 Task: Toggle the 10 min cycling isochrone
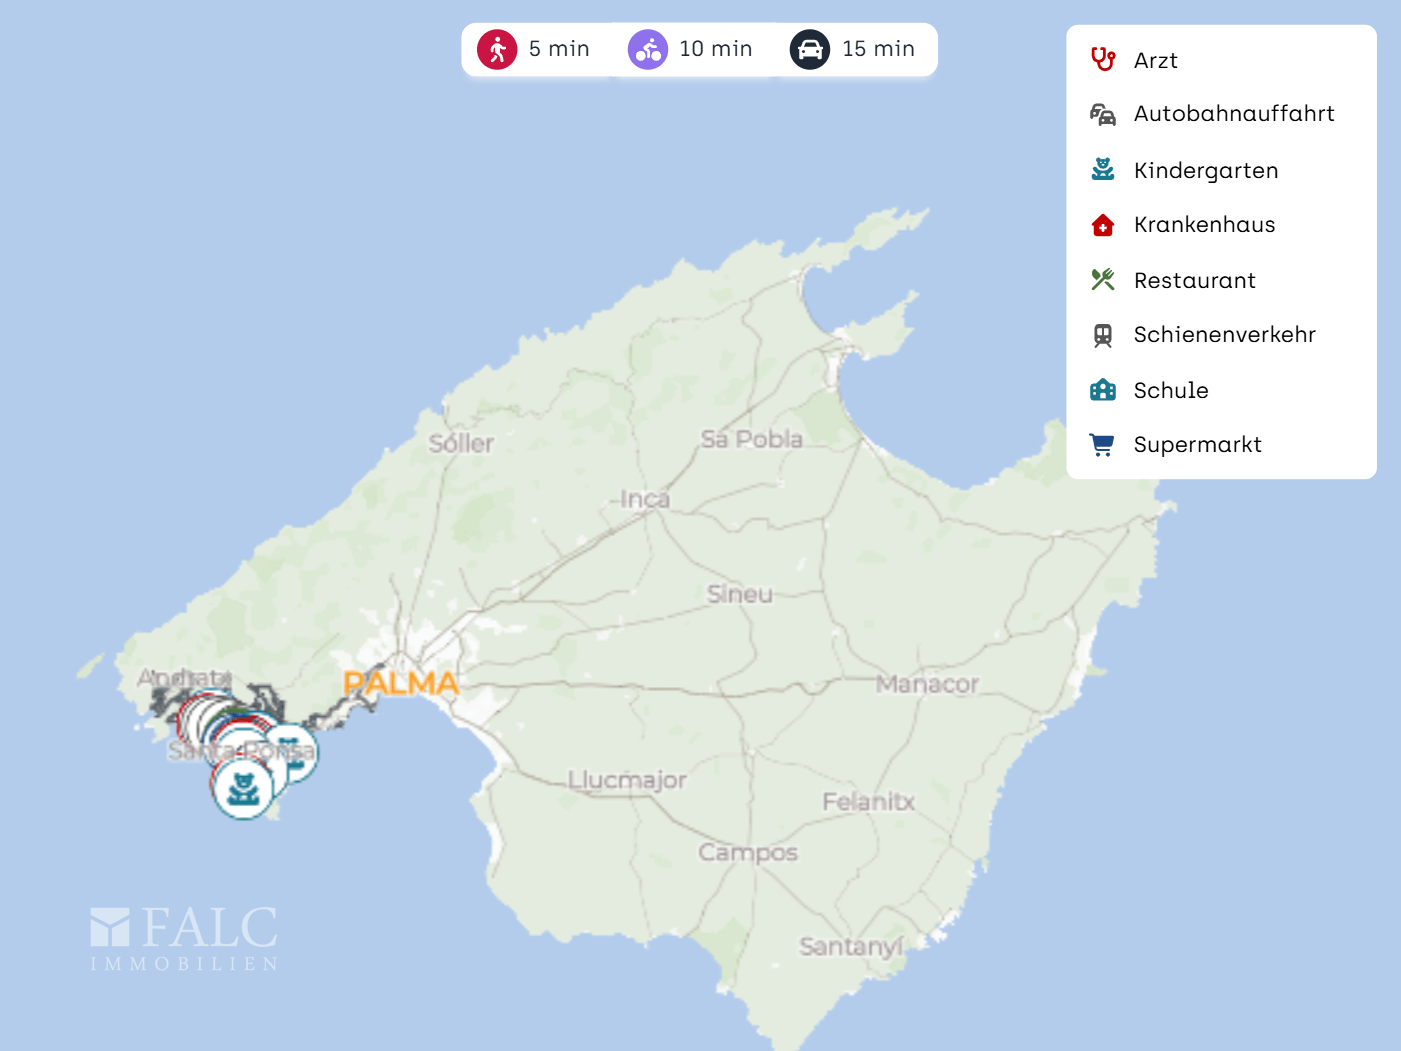(690, 49)
